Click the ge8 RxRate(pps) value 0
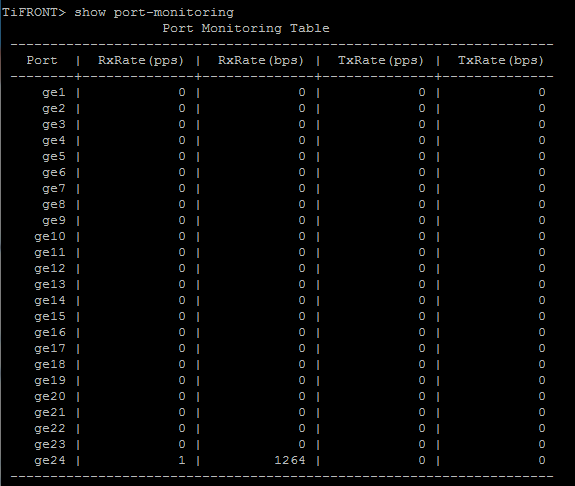This screenshot has width=575, height=486. 182,204
